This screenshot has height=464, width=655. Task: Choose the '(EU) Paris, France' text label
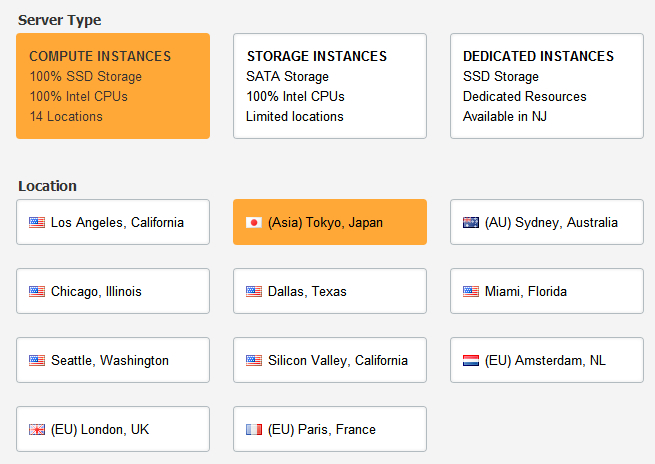pos(322,430)
